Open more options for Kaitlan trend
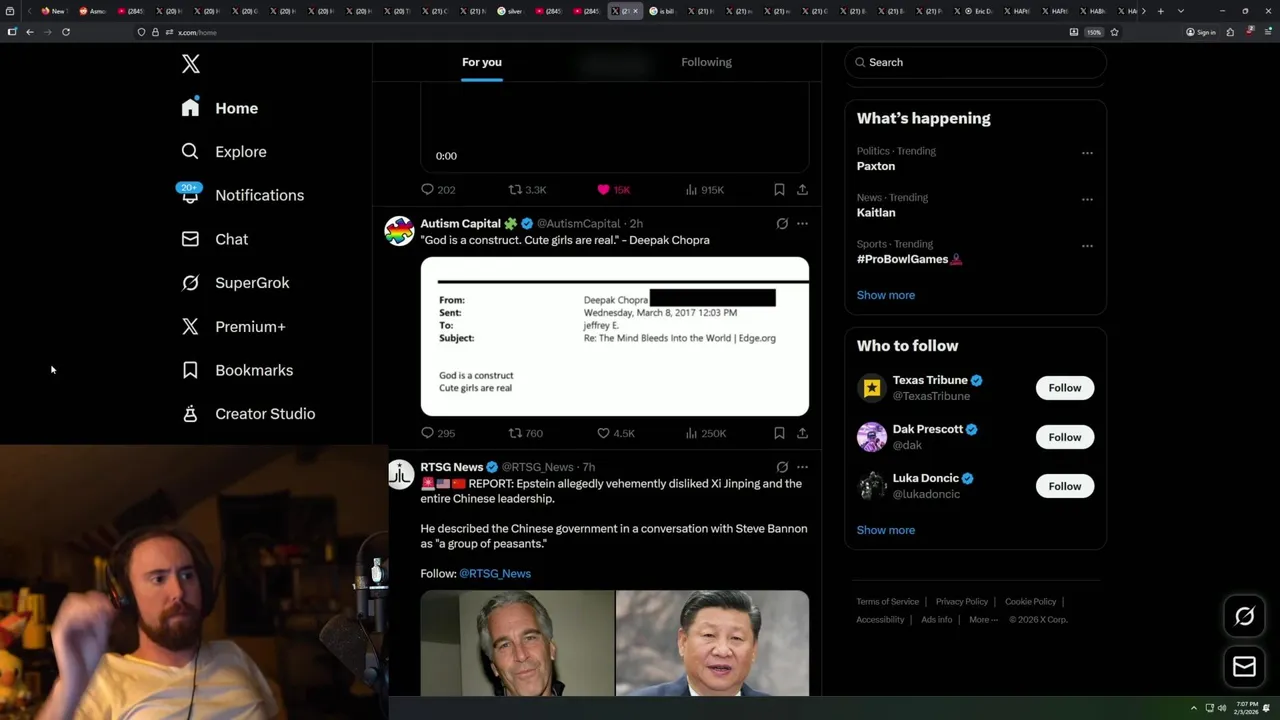 [1087, 199]
